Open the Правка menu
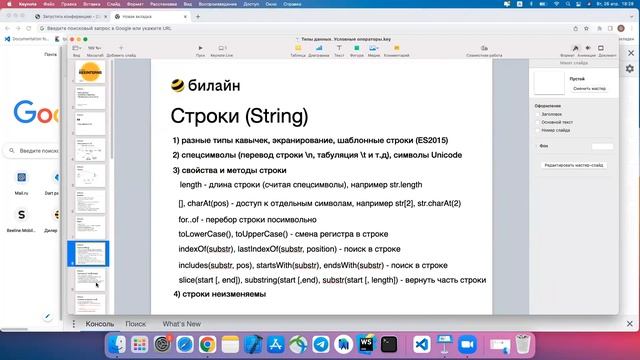The height and width of the screenshot is (360, 640). pos(69,4)
